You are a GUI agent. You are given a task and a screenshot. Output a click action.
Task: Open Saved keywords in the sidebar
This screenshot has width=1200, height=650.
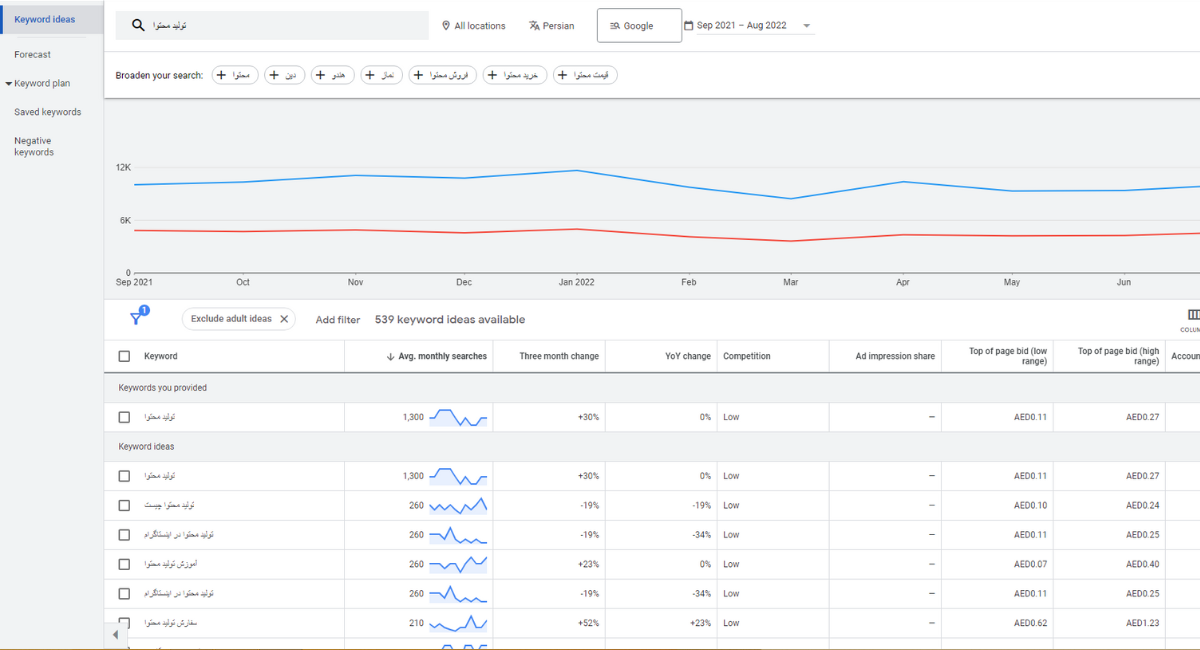(x=48, y=112)
